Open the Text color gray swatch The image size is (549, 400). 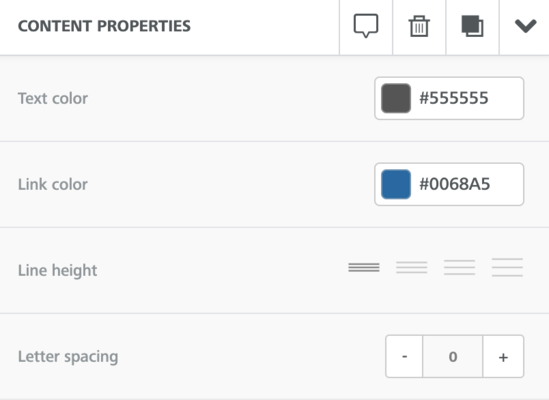[396, 98]
